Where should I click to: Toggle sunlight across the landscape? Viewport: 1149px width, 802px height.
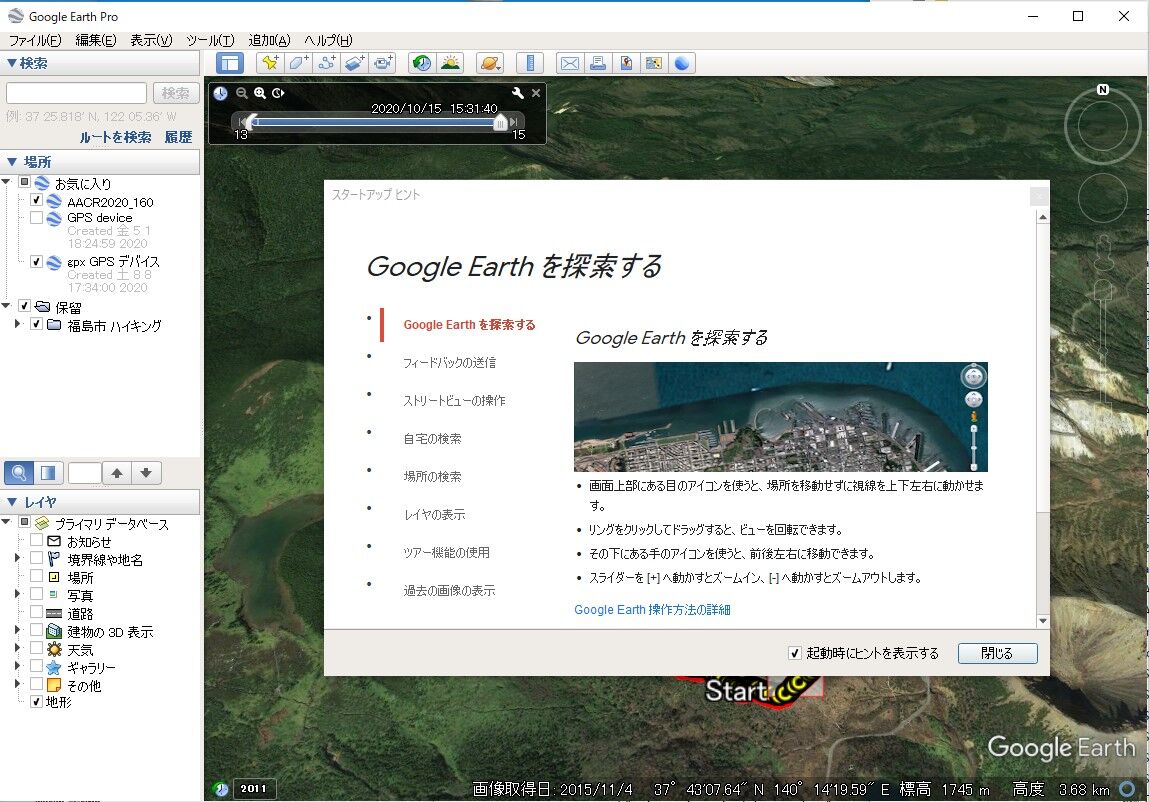450,63
